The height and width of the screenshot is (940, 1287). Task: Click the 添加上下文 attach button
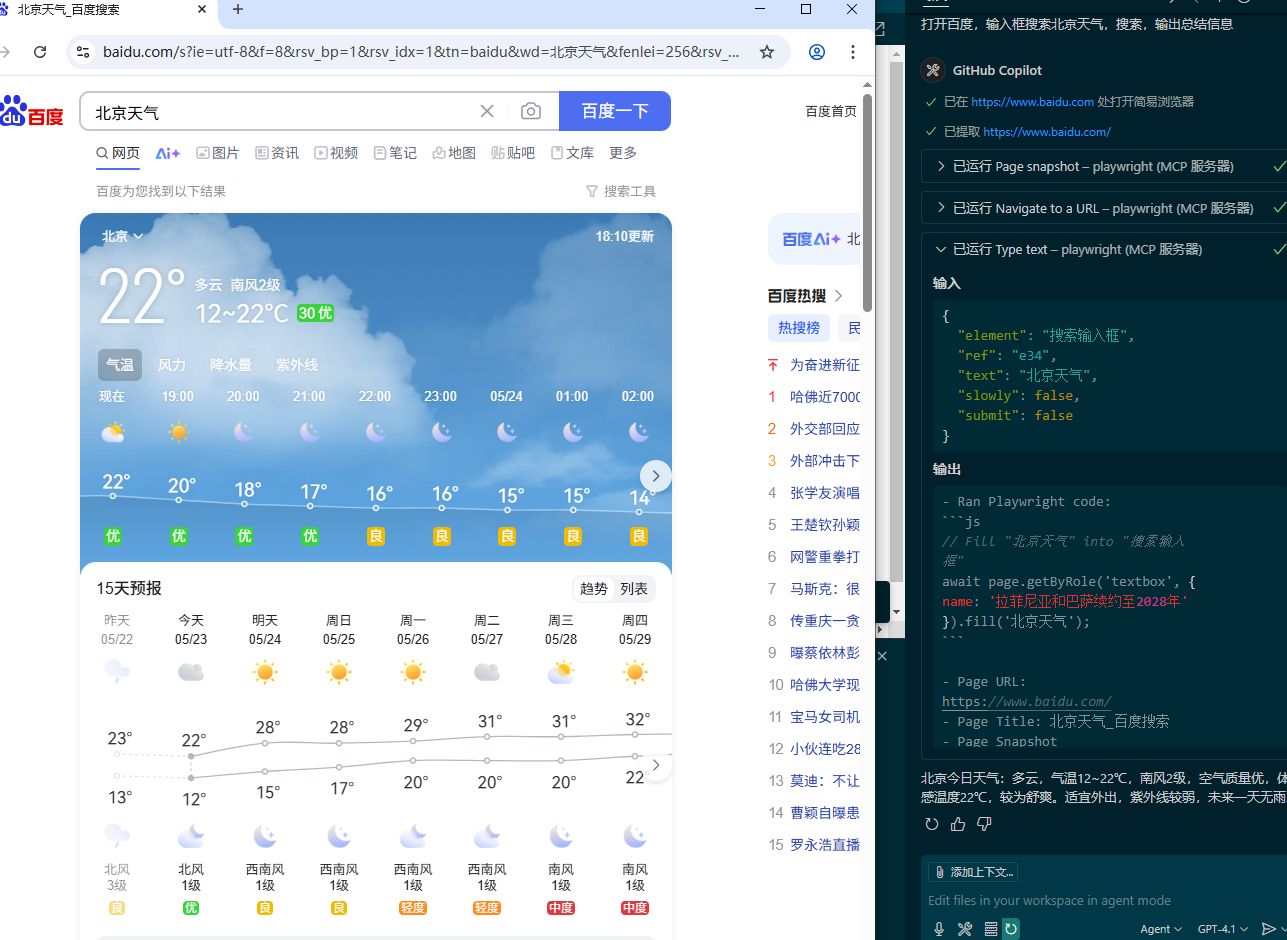click(x=973, y=872)
